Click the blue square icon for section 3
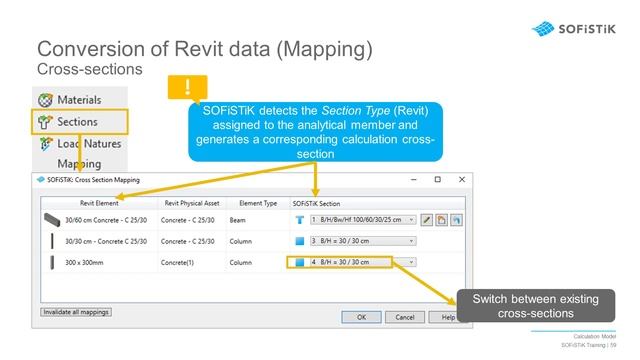The image size is (640, 360). coord(300,241)
